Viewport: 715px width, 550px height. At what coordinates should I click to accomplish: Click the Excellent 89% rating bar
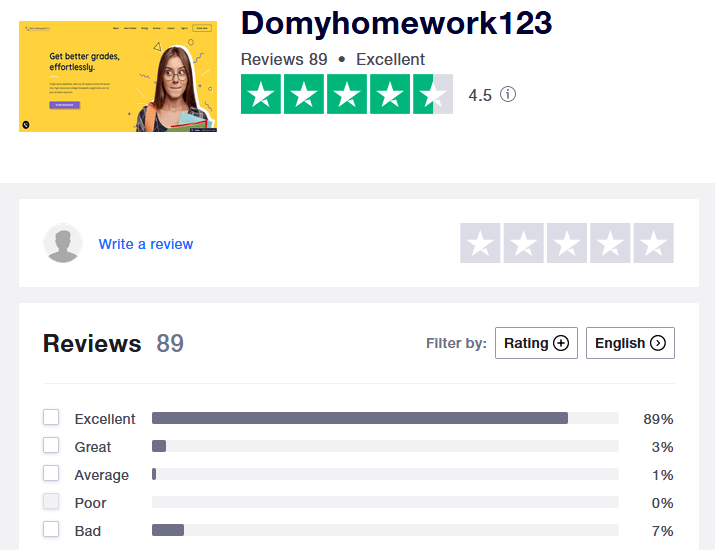pyautogui.click(x=385, y=418)
